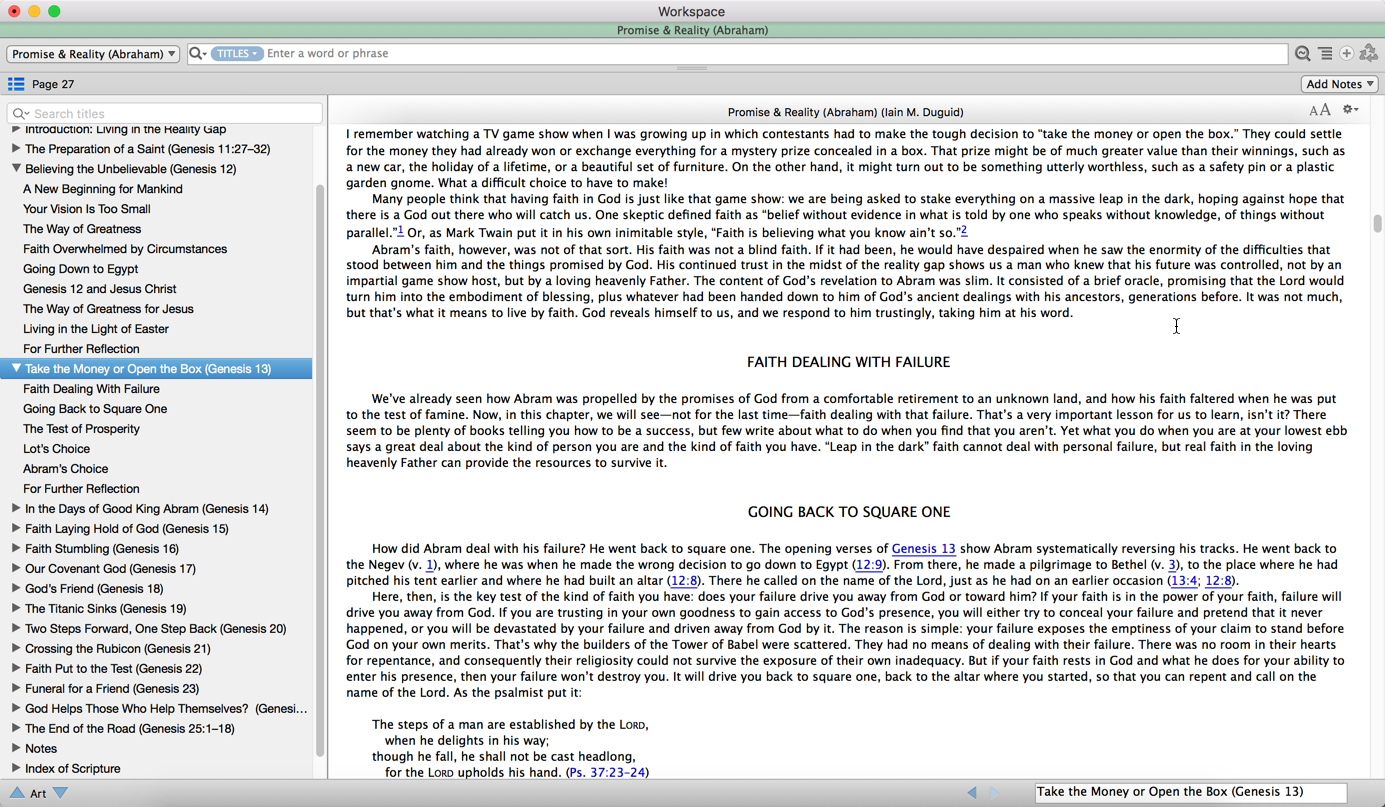This screenshot has height=807, width=1385.
Task: Select The Way of Greatness
Action: [82, 229]
